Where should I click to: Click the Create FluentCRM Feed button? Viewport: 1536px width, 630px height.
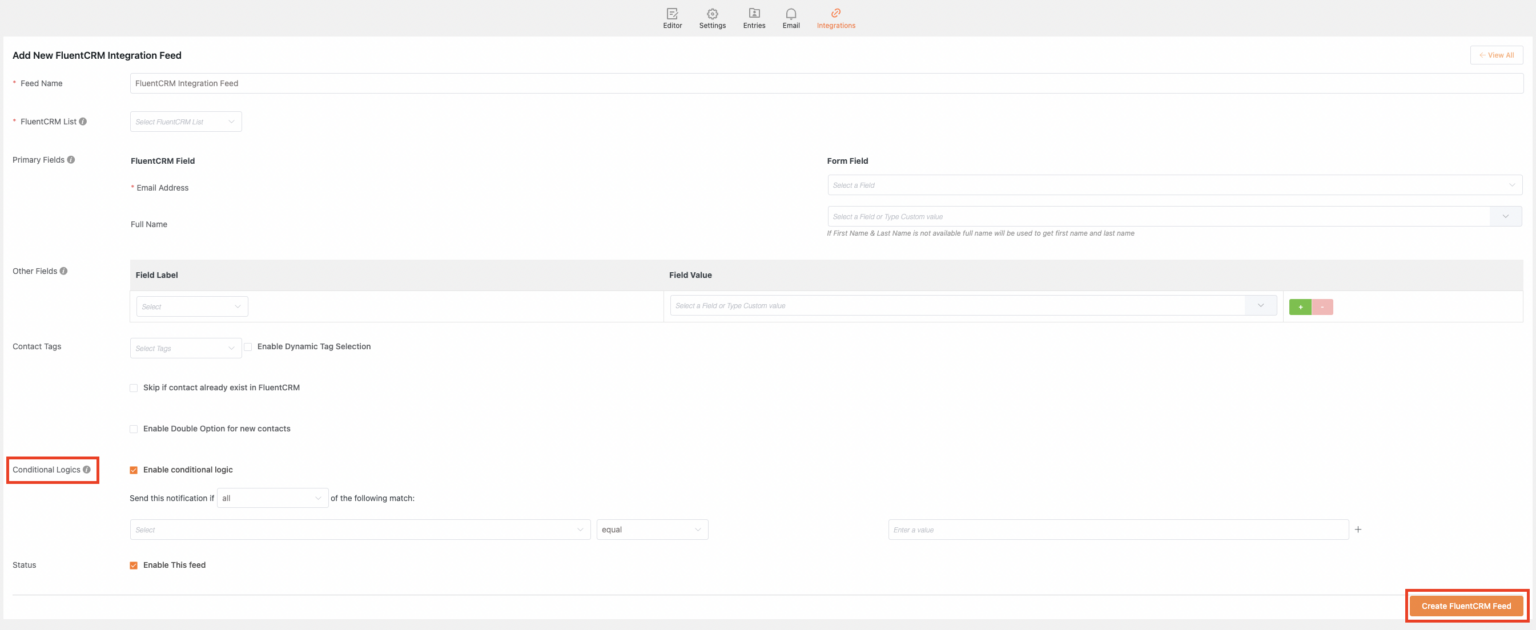point(1466,605)
